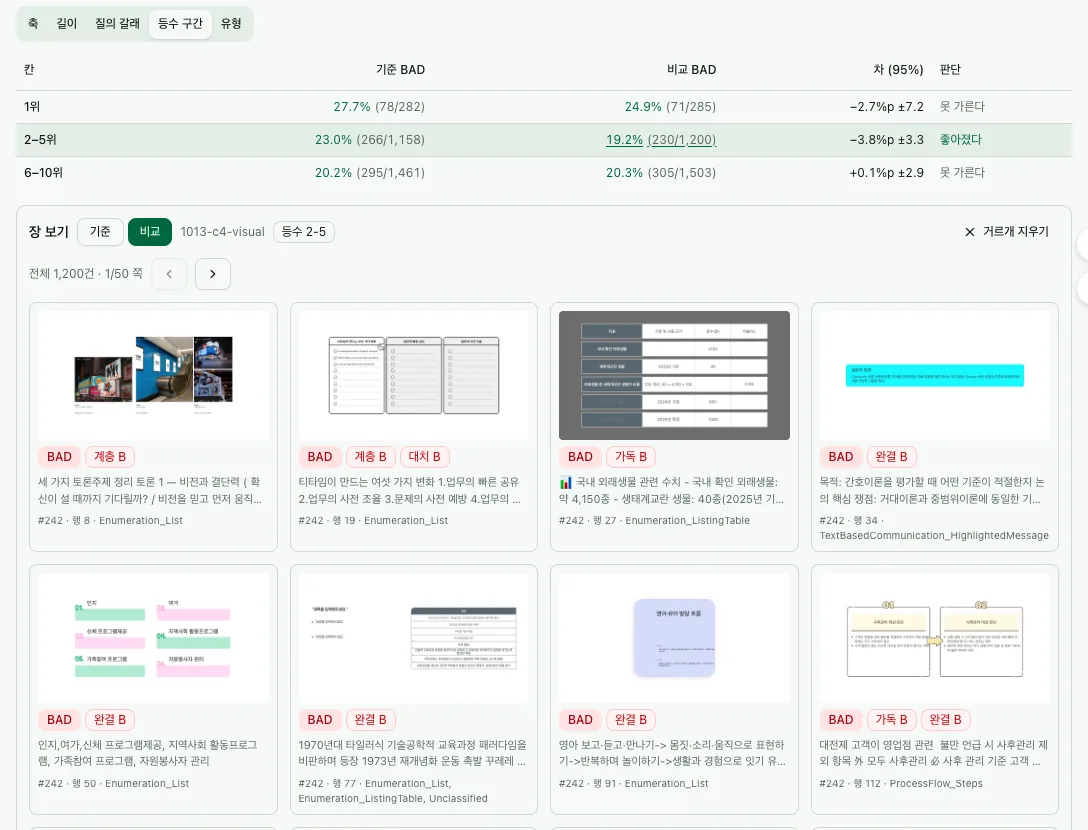Open the 행 8 card thumbnail with photos

[x=153, y=375]
